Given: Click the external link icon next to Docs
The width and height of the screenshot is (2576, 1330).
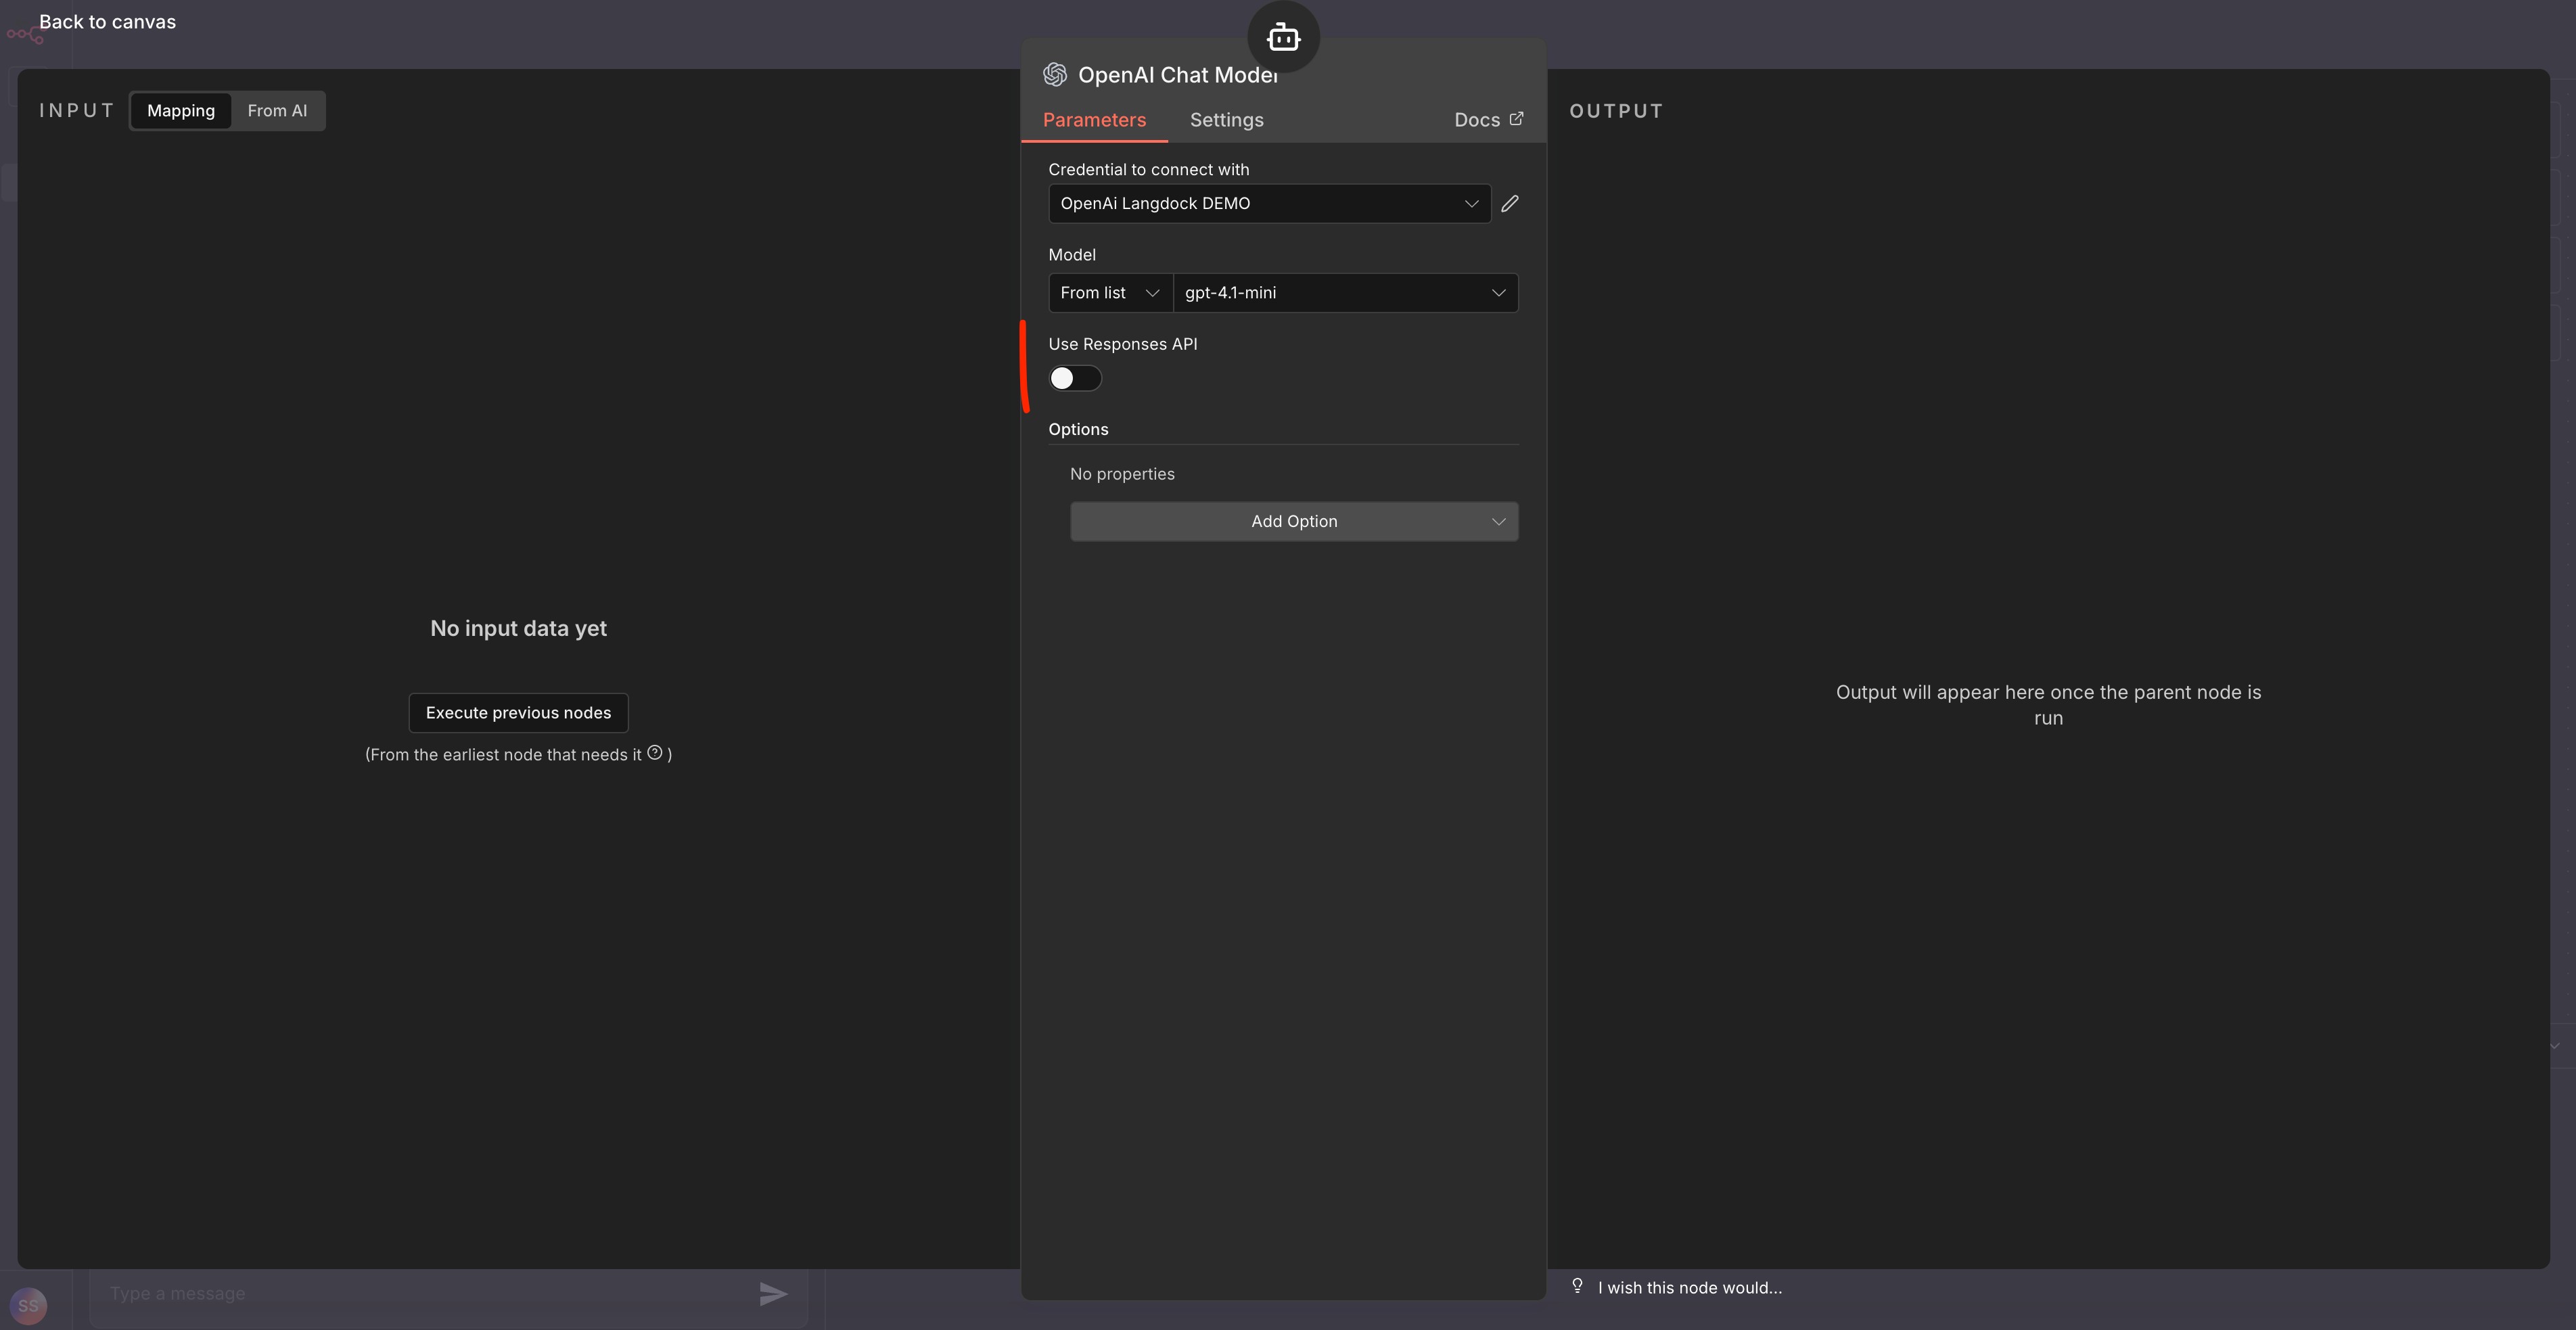Looking at the screenshot, I should coord(1516,119).
